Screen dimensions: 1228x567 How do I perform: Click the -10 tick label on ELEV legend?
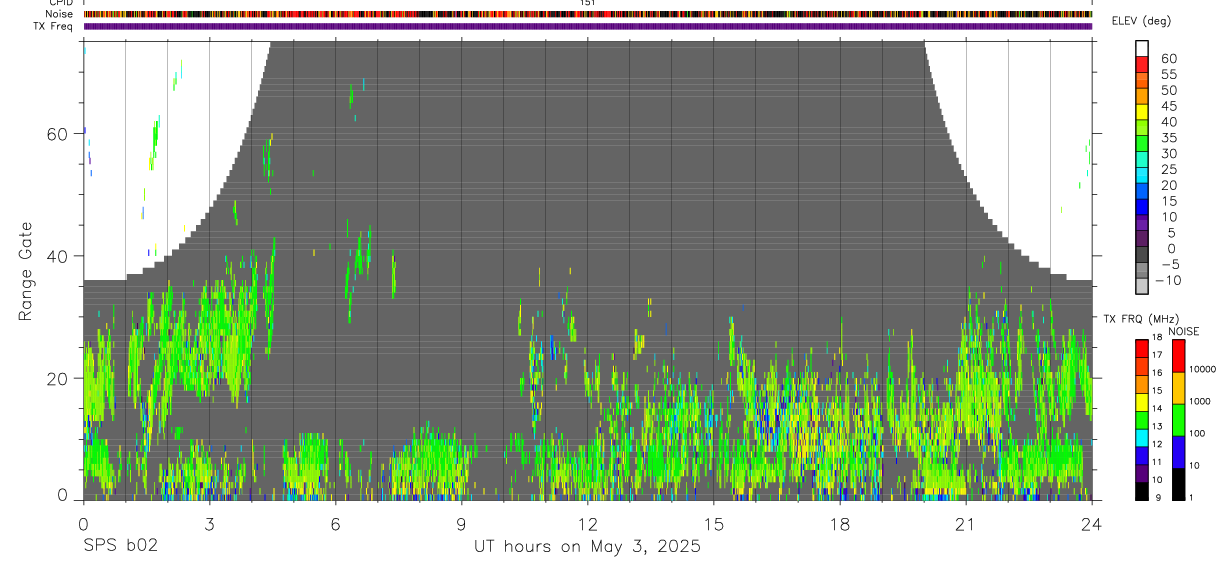[1168, 280]
